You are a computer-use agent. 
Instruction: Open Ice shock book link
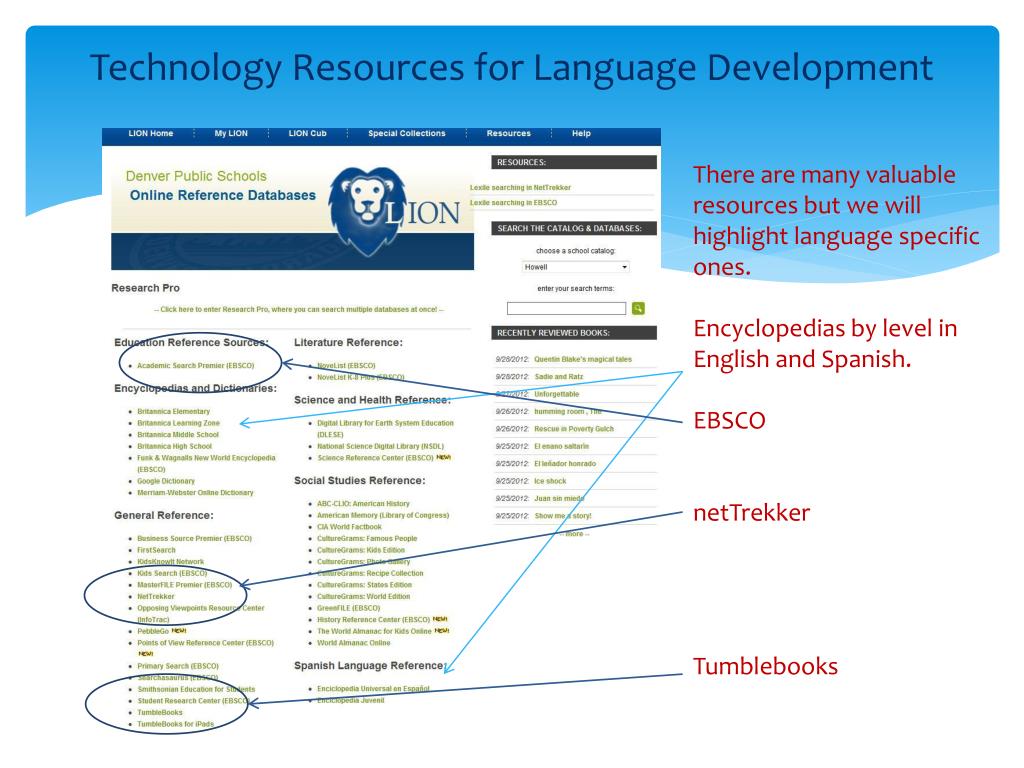click(550, 481)
